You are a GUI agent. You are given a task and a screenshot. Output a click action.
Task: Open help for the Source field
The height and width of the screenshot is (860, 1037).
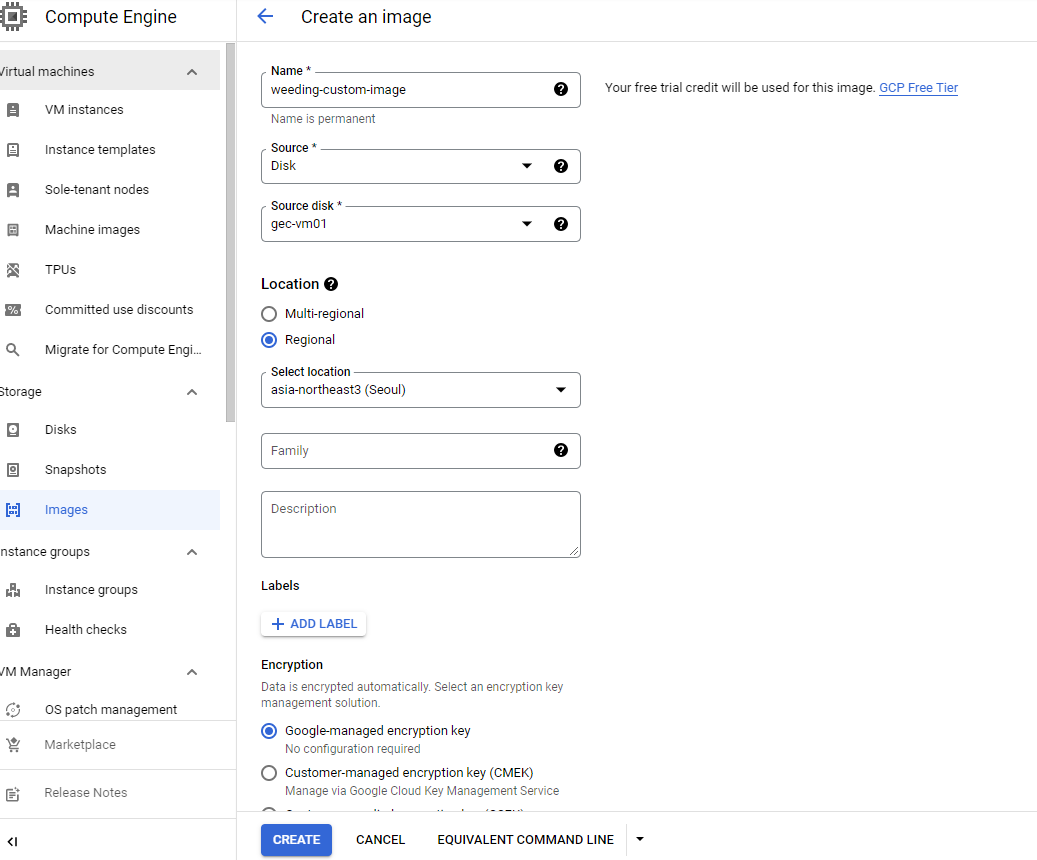[x=561, y=166]
